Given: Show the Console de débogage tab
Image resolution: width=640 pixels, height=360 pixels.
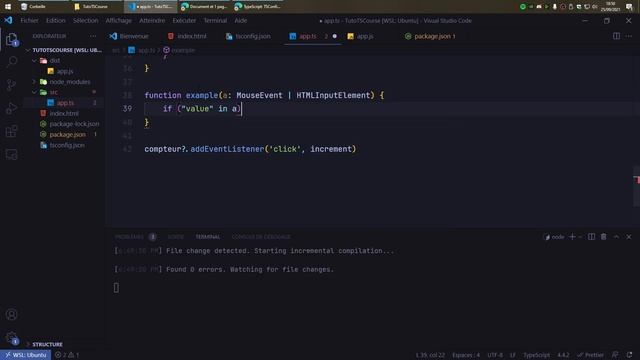Looking at the screenshot, I should tap(261, 237).
